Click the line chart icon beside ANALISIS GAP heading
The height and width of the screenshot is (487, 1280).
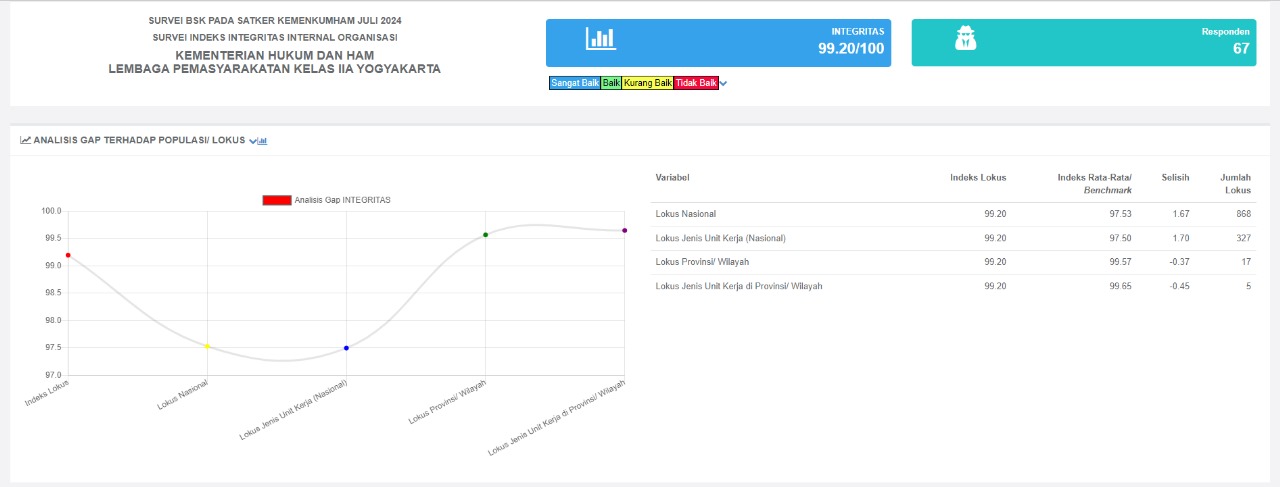click(25, 141)
